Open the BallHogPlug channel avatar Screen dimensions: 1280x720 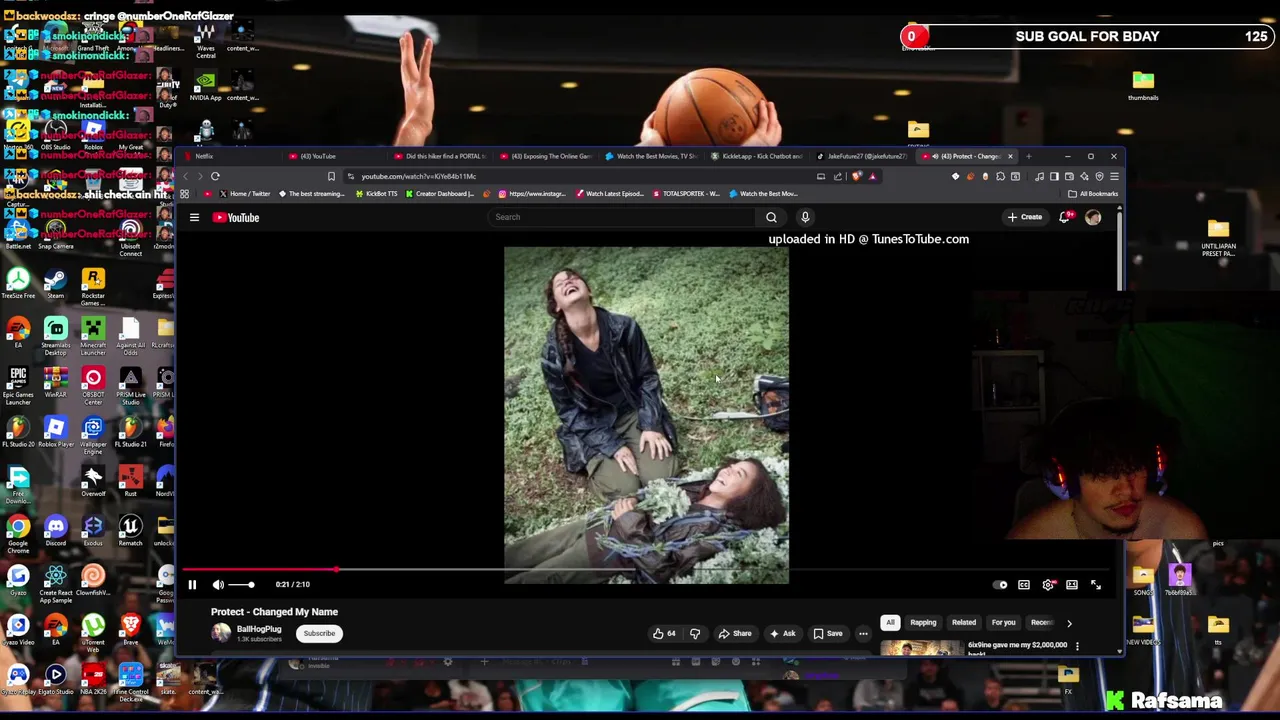point(220,633)
